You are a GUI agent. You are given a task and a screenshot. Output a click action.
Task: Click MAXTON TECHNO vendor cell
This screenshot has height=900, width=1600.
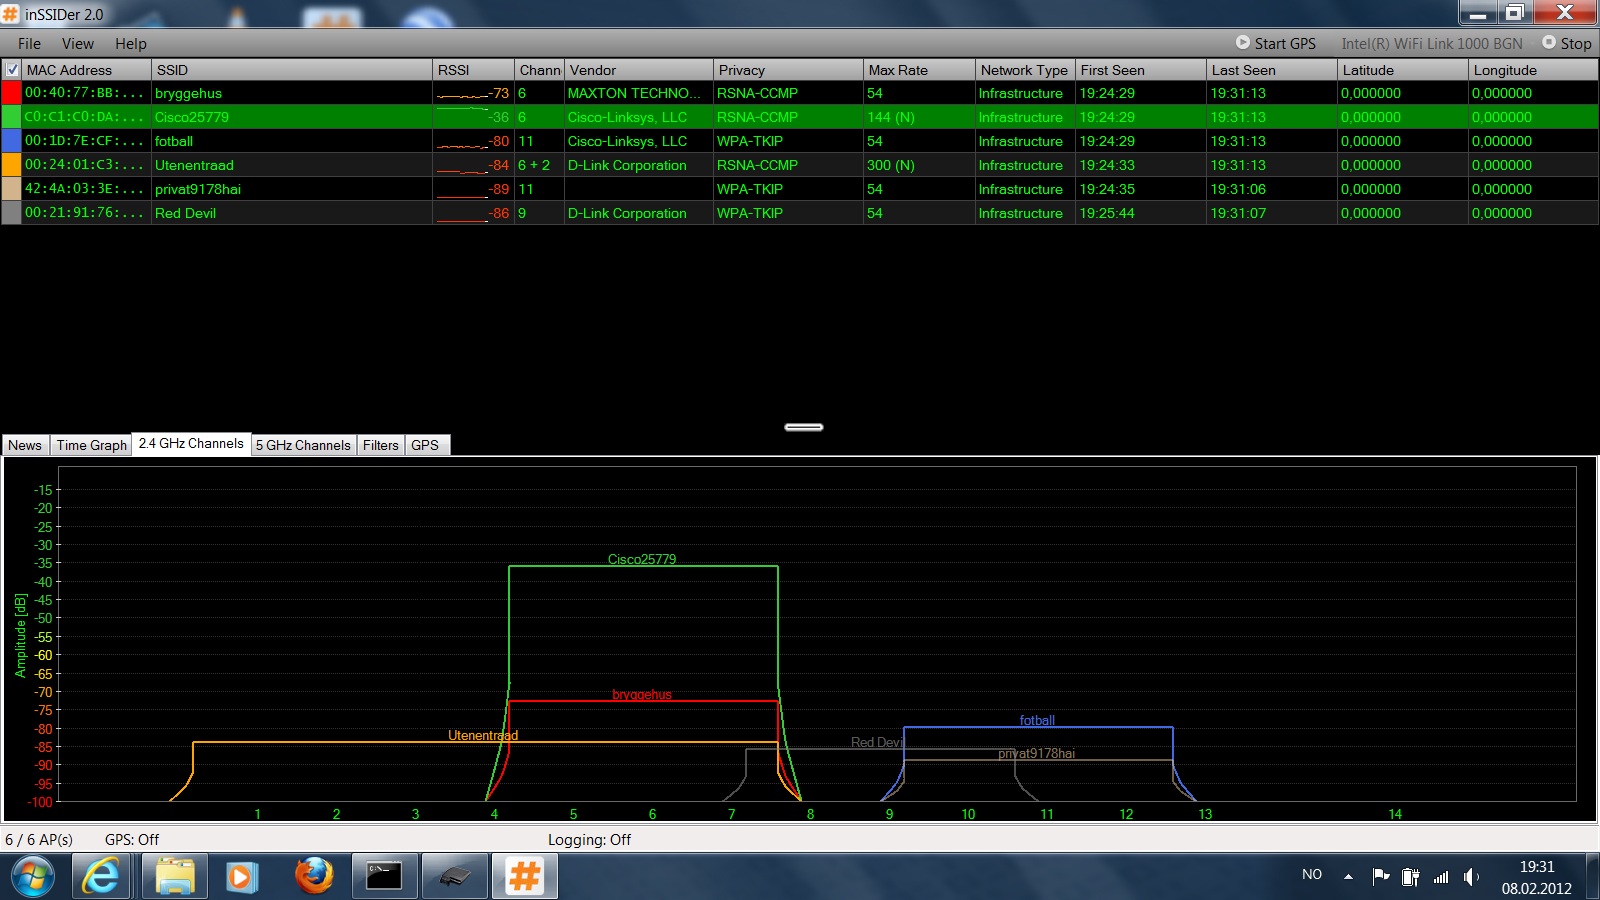(639, 93)
